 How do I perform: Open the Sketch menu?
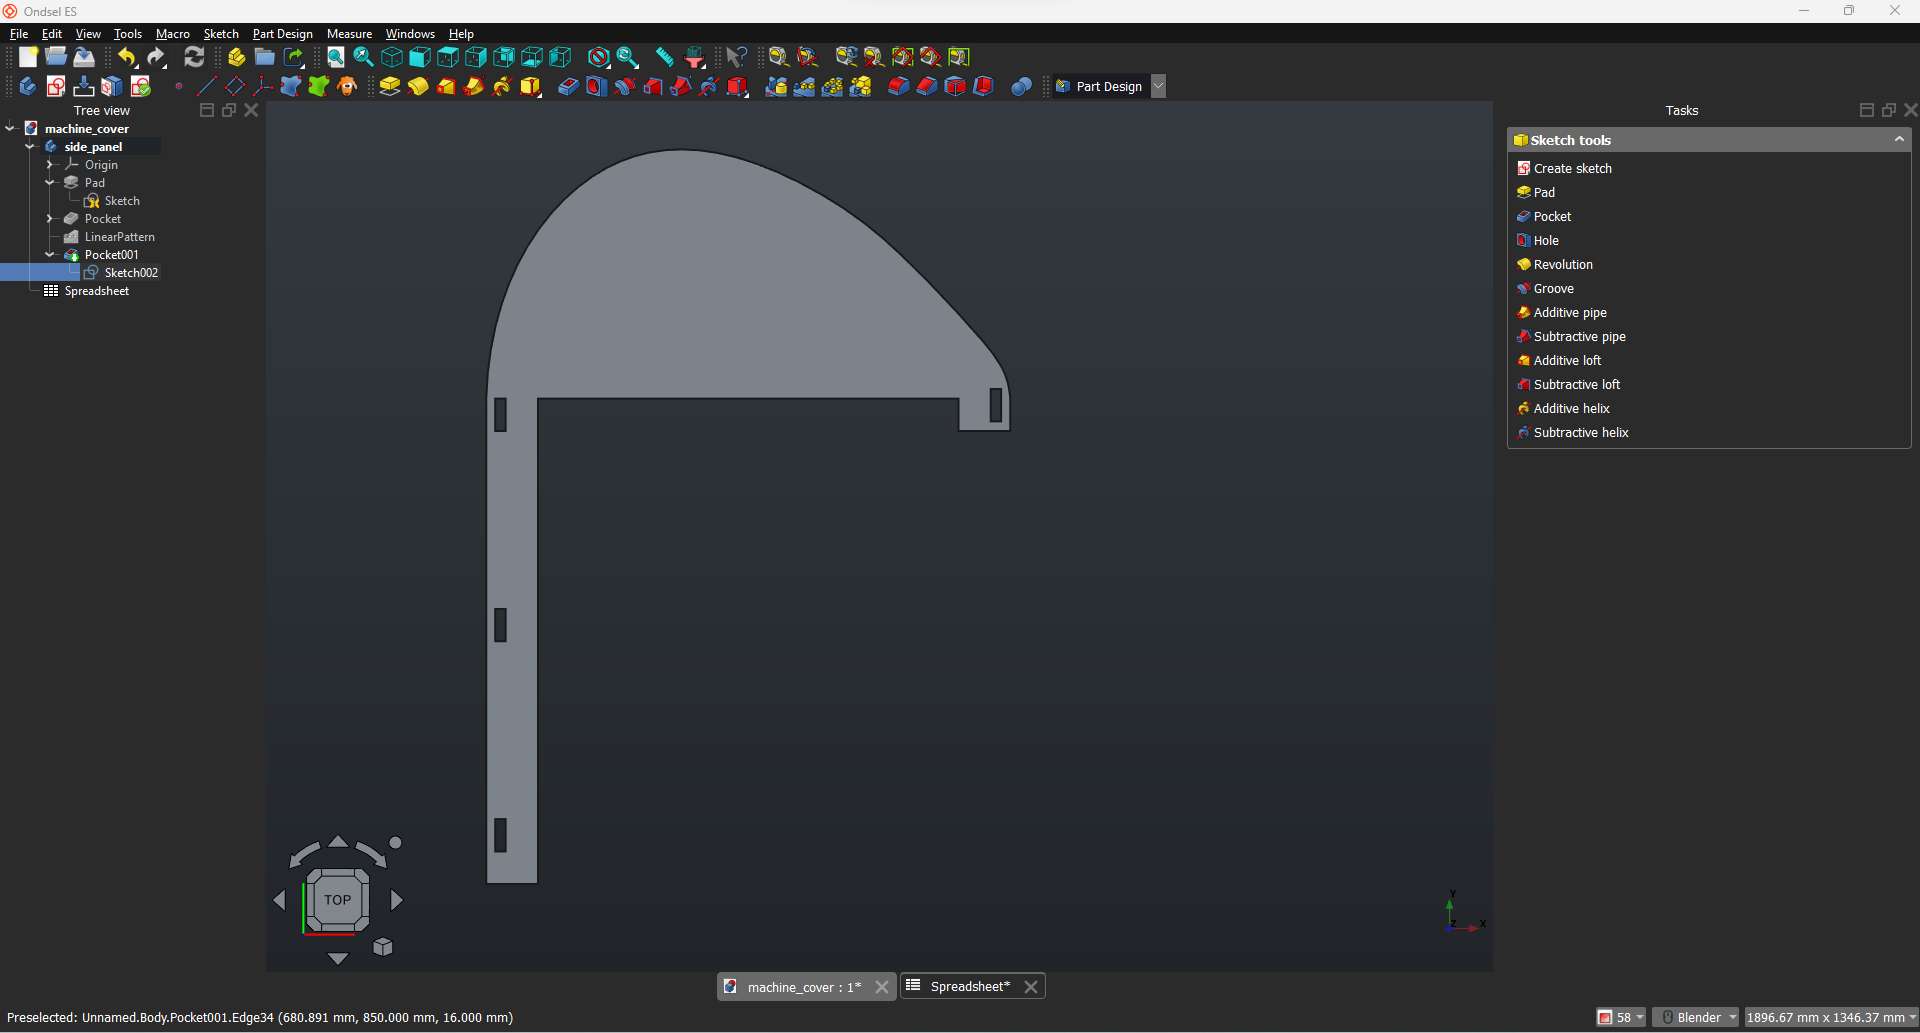[221, 34]
